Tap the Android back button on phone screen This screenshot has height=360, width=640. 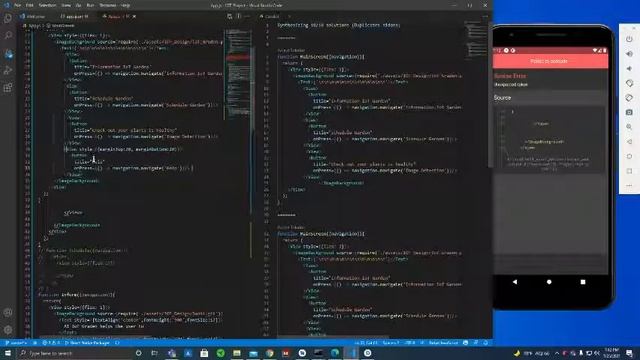pyautogui.click(x=515, y=282)
